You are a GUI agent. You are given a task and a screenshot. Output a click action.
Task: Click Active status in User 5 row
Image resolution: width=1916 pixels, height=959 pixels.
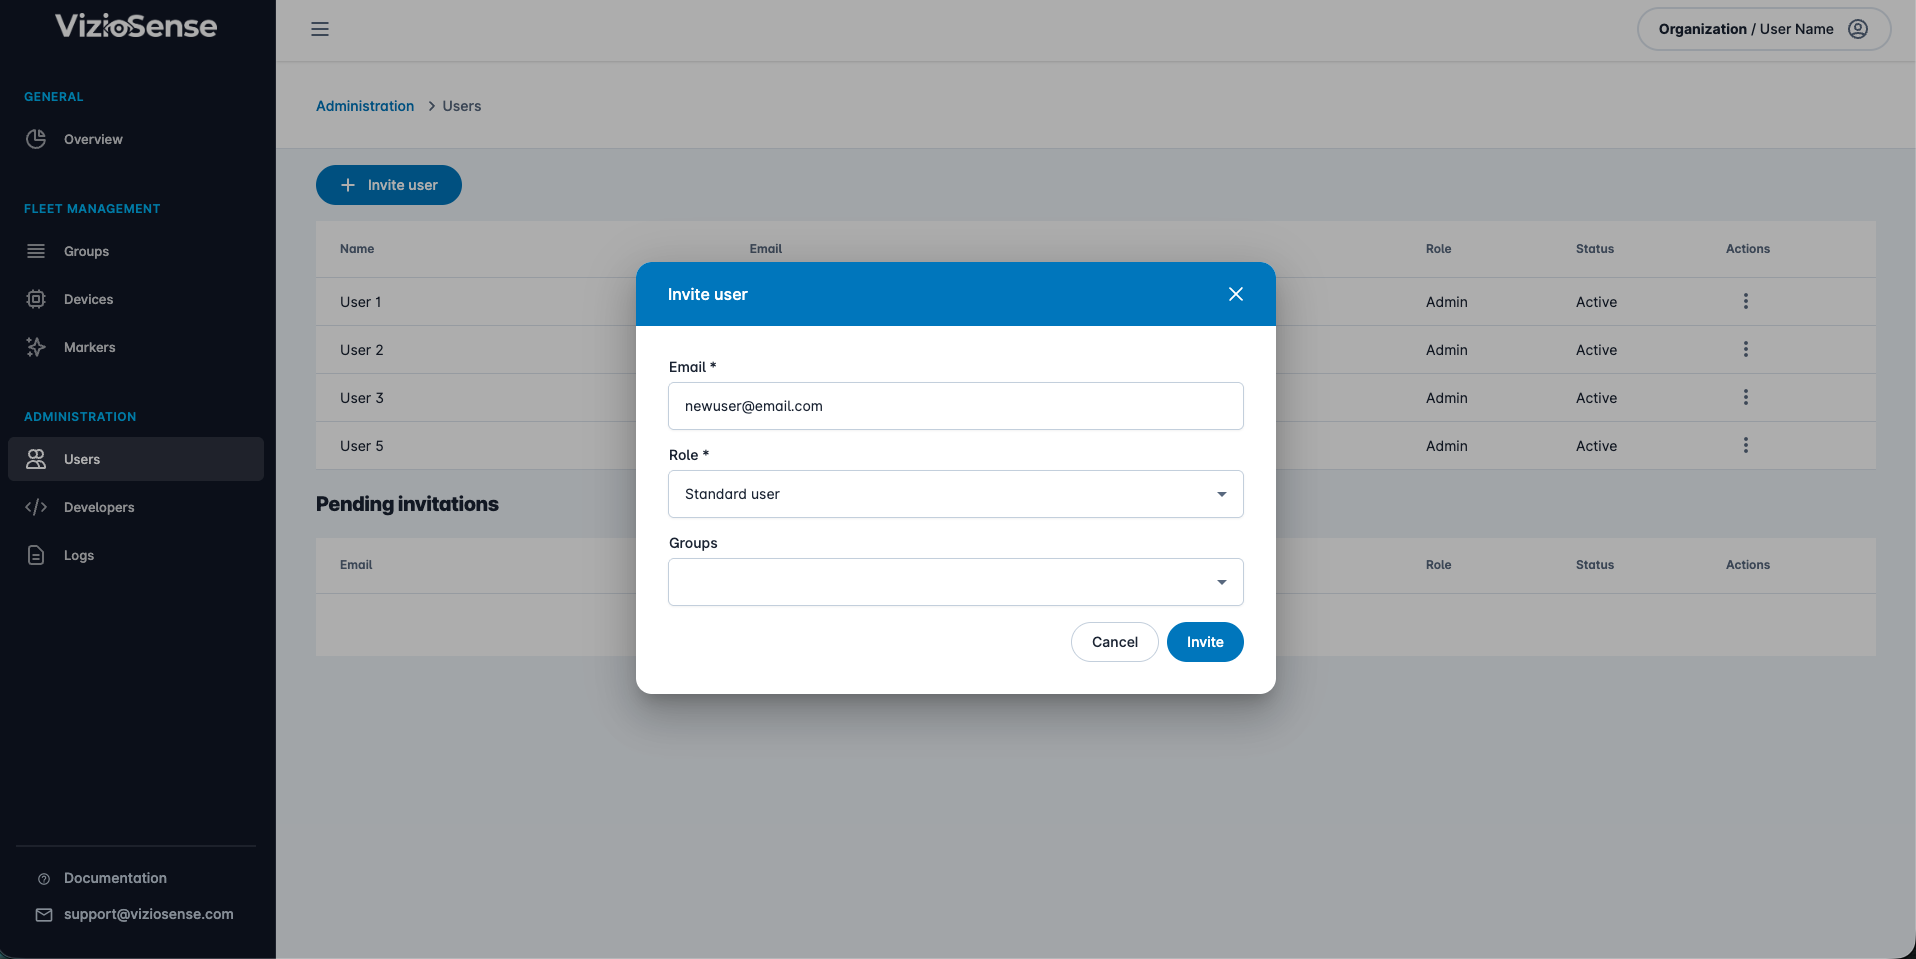(x=1596, y=446)
